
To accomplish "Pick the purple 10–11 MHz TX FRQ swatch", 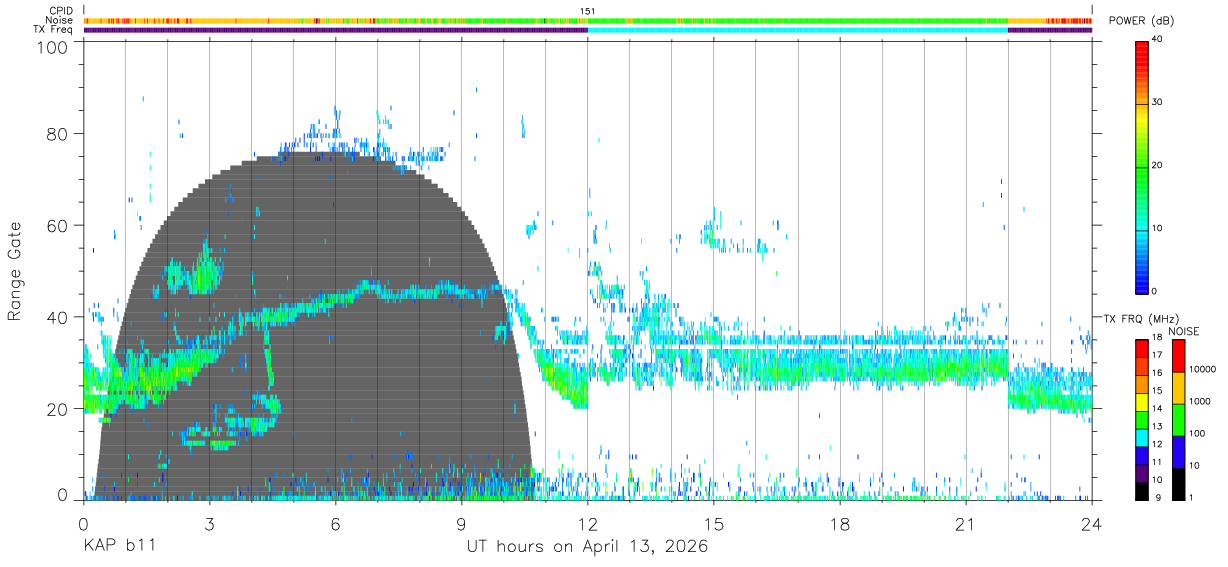I will click(1142, 472).
